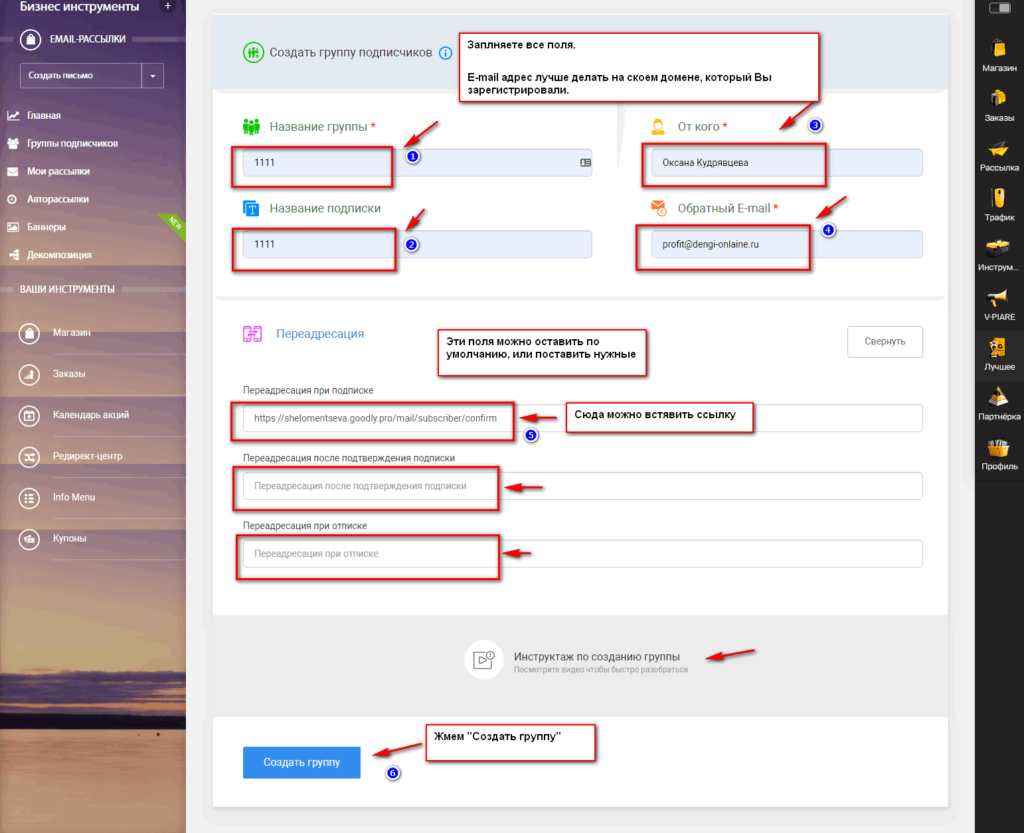Open Магазин under Ваши инструменты
The height and width of the screenshot is (833, 1024).
click(x=71, y=333)
